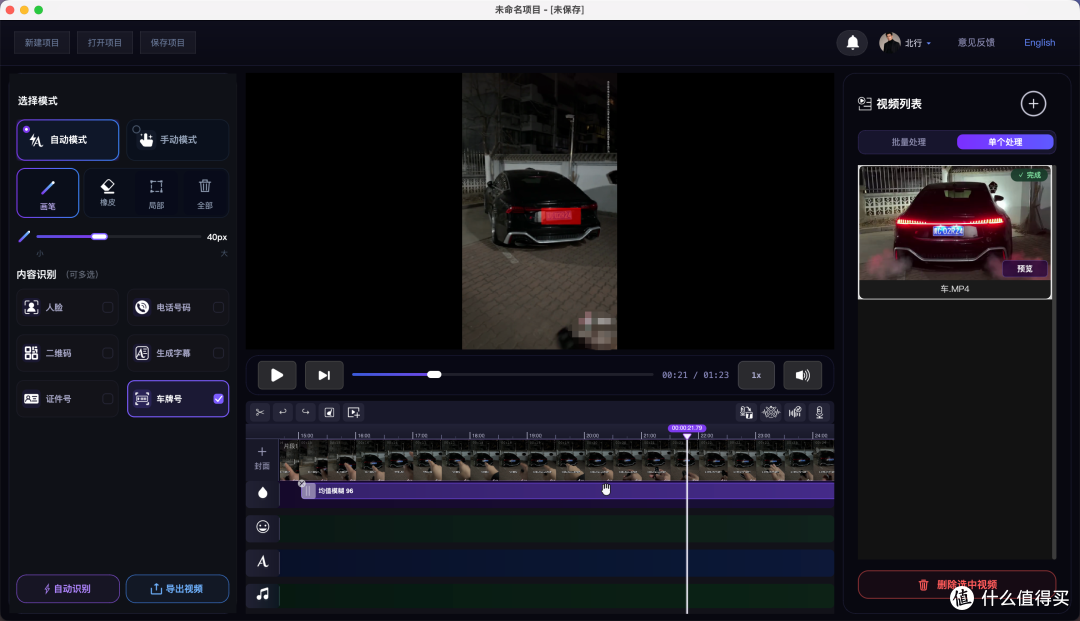Open the 北行 user account dropdown
Screen dimensions: 1080x621
905,43
